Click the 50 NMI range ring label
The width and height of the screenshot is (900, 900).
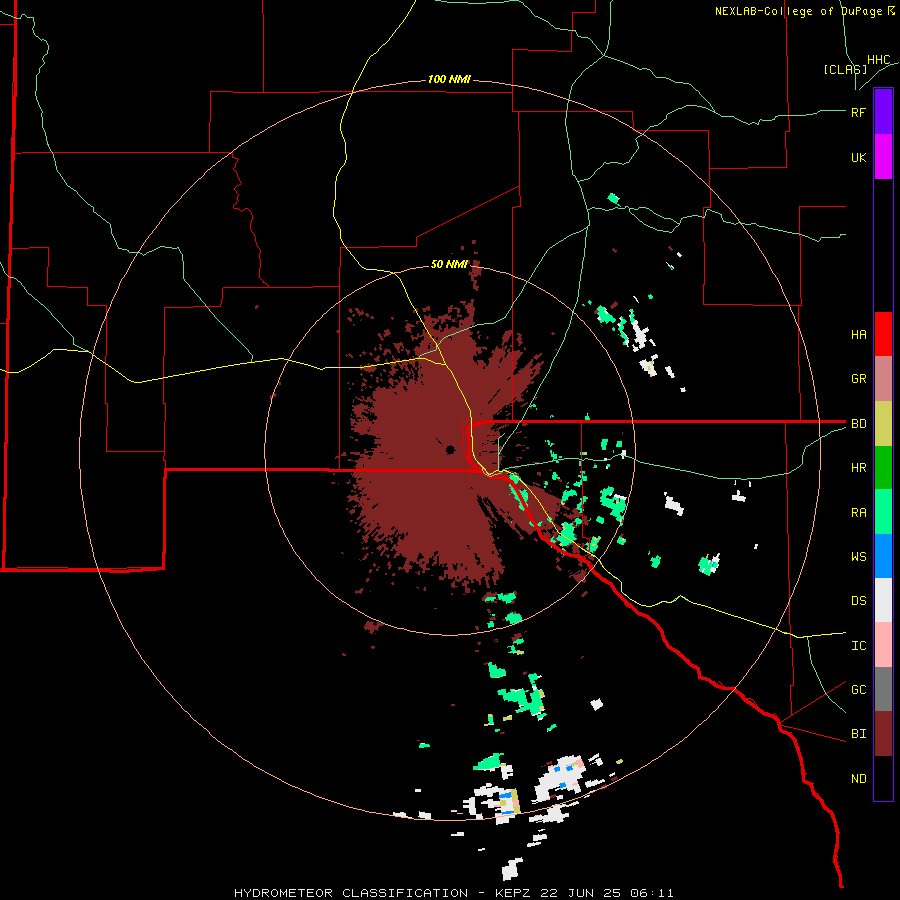tap(449, 264)
